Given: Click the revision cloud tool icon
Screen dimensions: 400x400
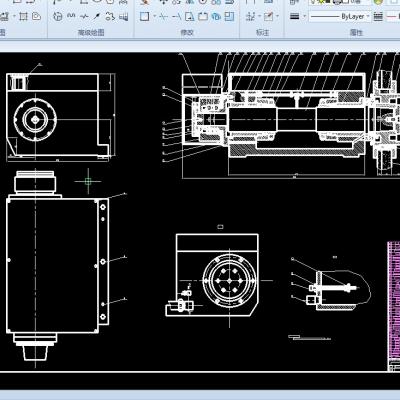Looking at the screenshot, I should pos(110,16).
